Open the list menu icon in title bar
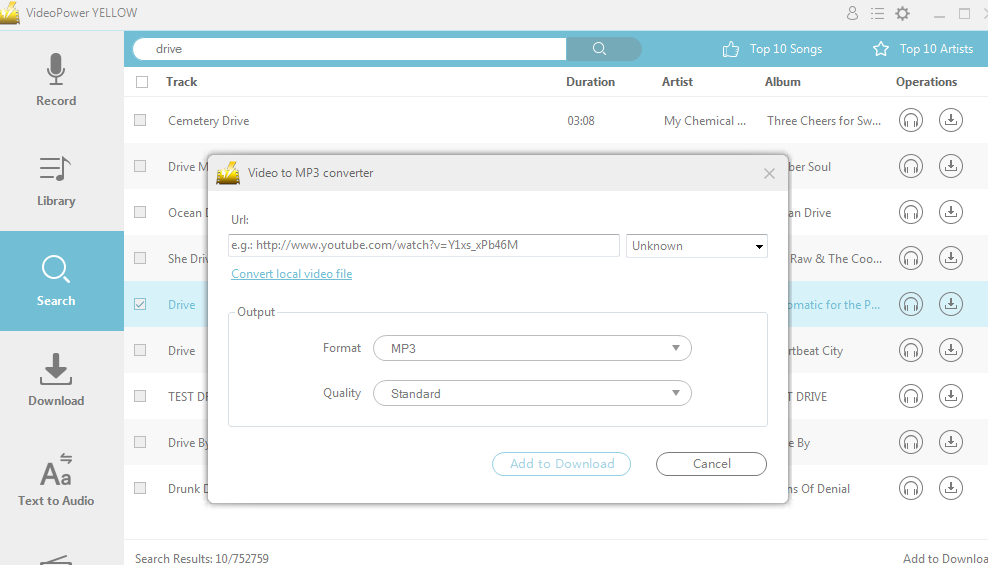This screenshot has width=988, height=568. [877, 13]
